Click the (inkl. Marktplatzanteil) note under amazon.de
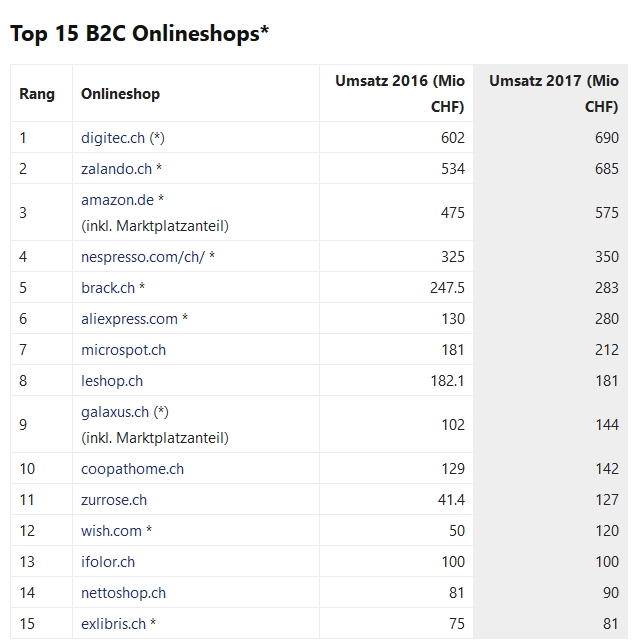This screenshot has width=633, height=642. coord(155,226)
